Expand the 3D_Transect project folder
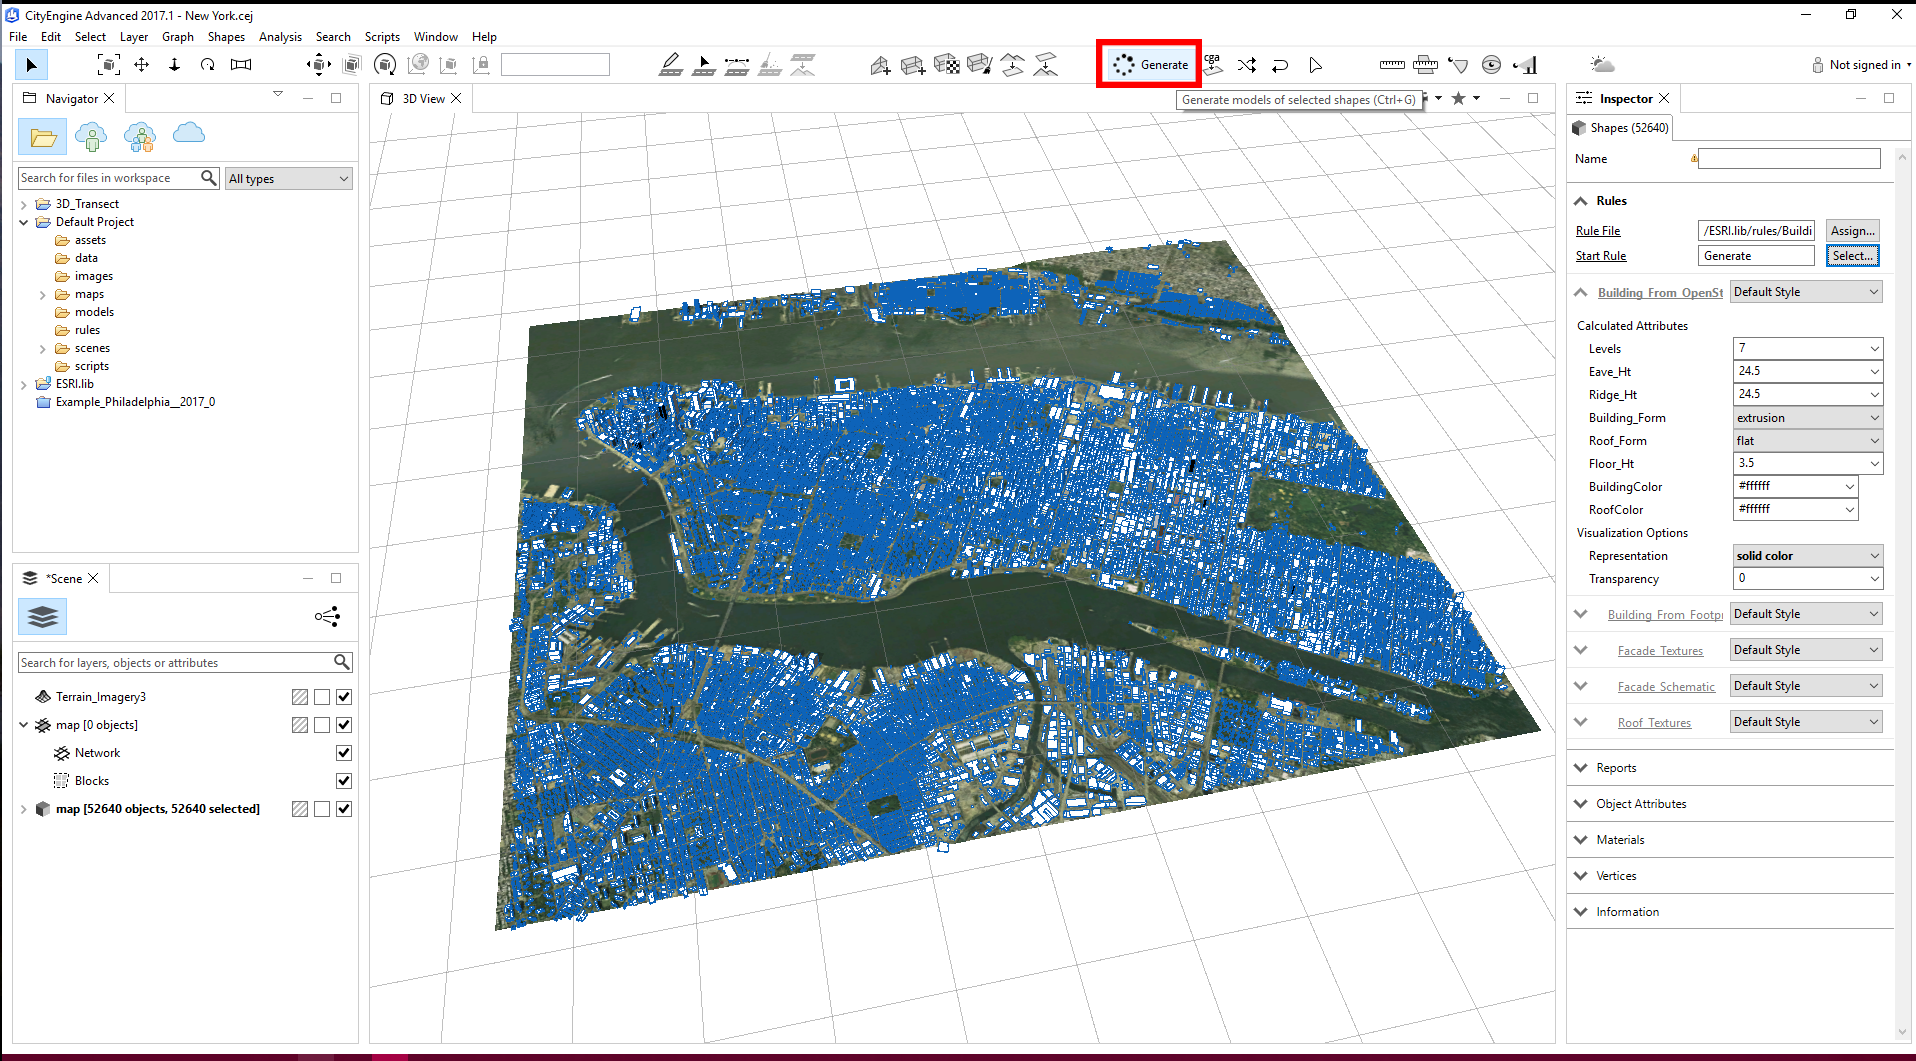 (24, 204)
